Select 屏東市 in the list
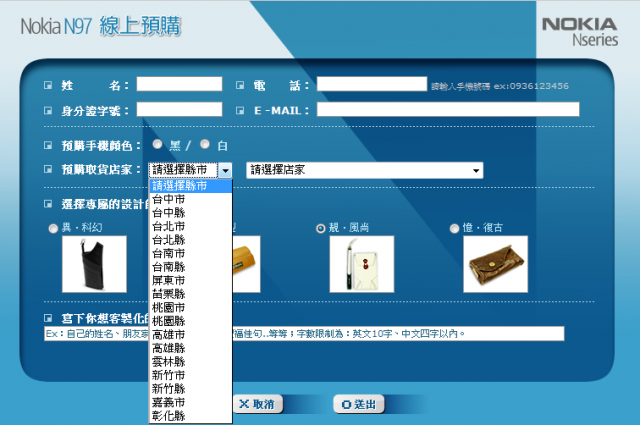Screen dimensions: 640x425 (191, 280)
